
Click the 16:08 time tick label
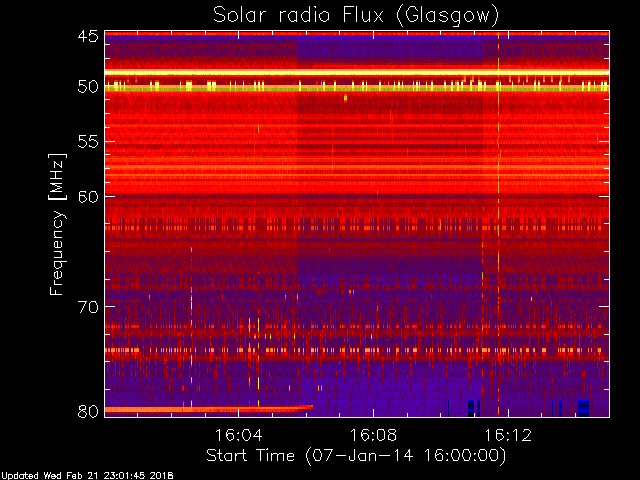(x=373, y=435)
